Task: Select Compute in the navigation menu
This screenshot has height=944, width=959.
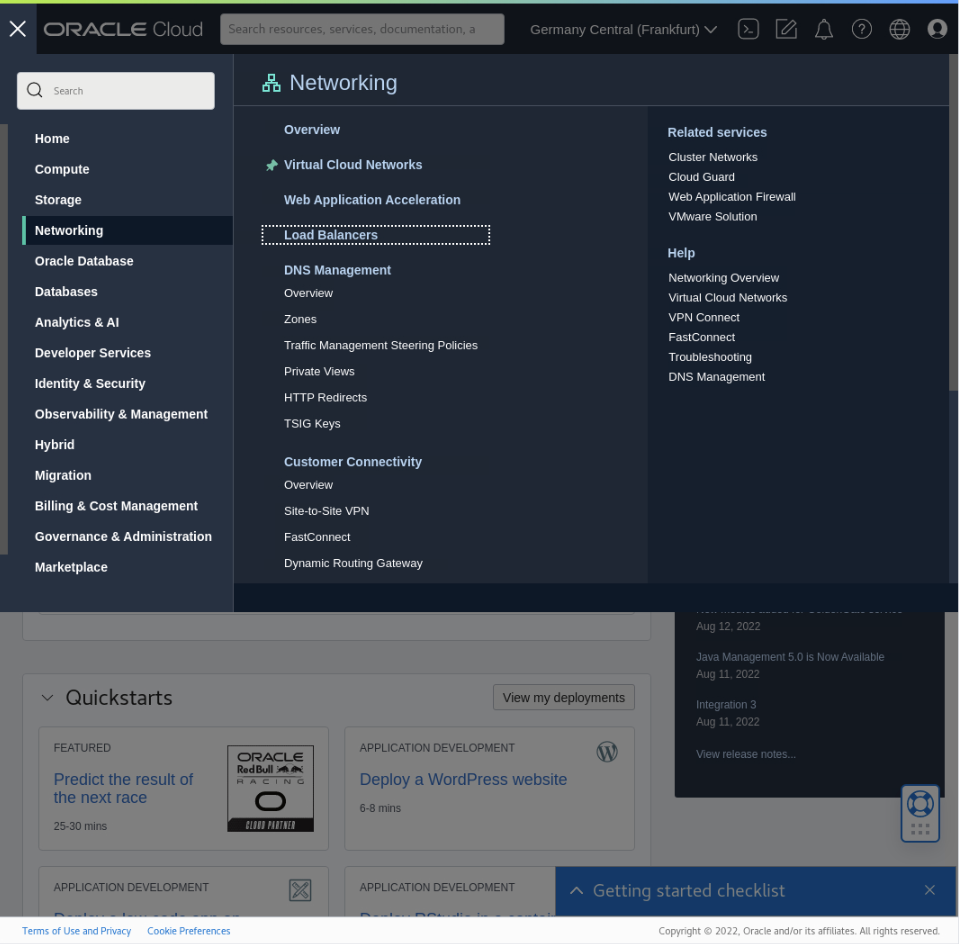Action: [x=62, y=169]
